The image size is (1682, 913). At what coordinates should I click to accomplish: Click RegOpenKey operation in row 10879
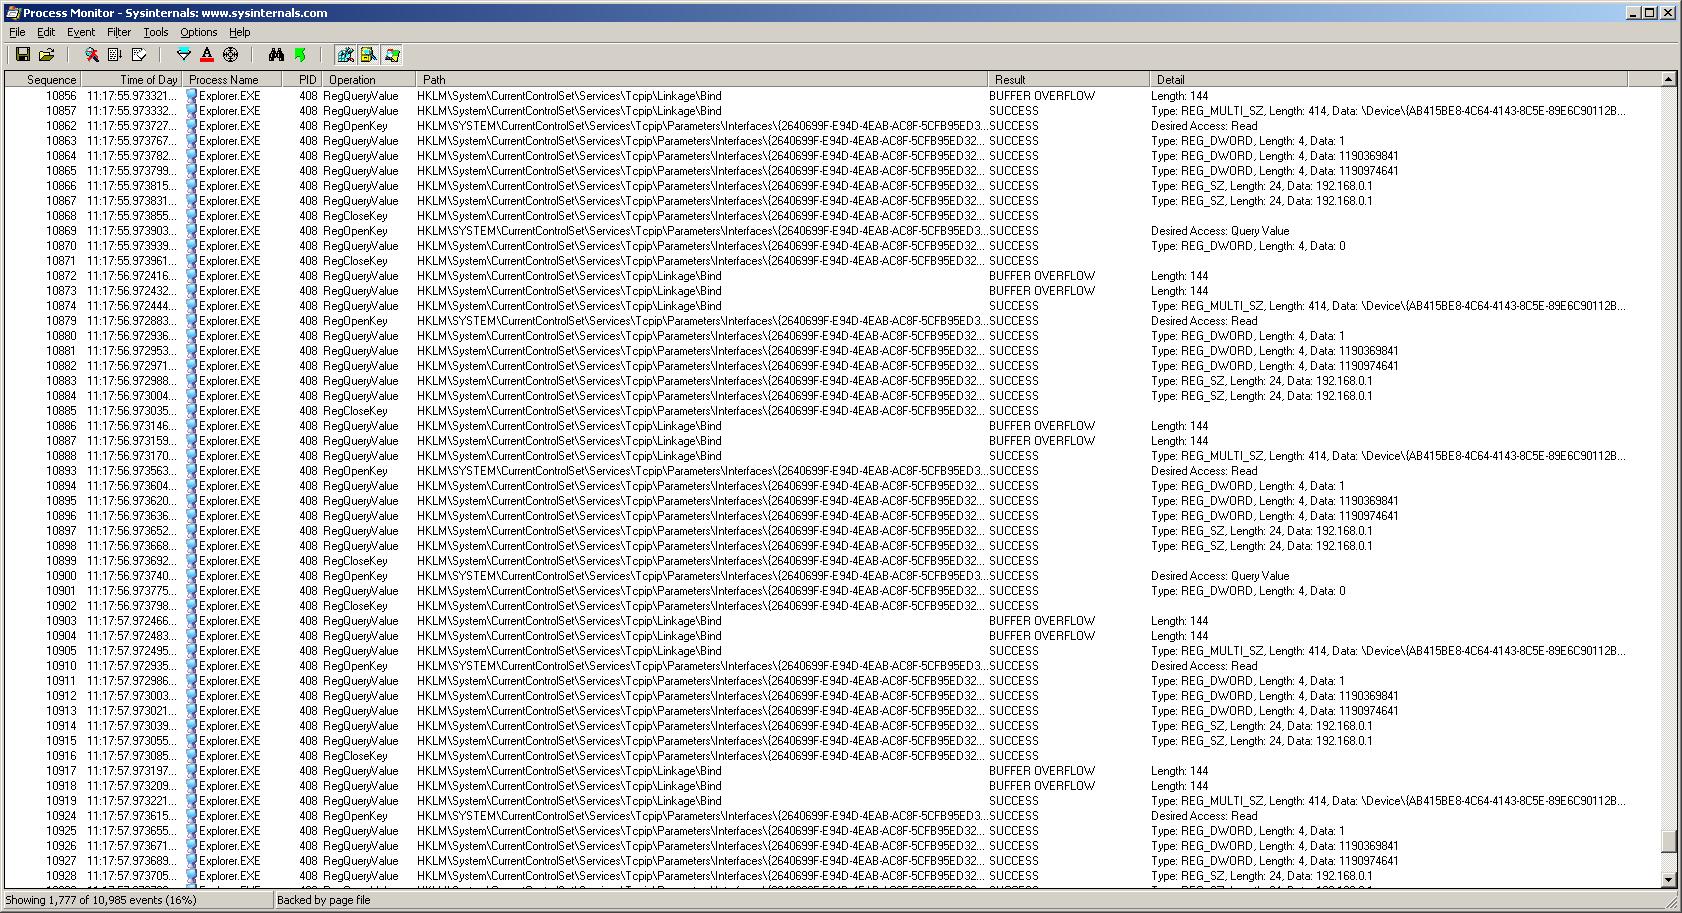point(355,321)
